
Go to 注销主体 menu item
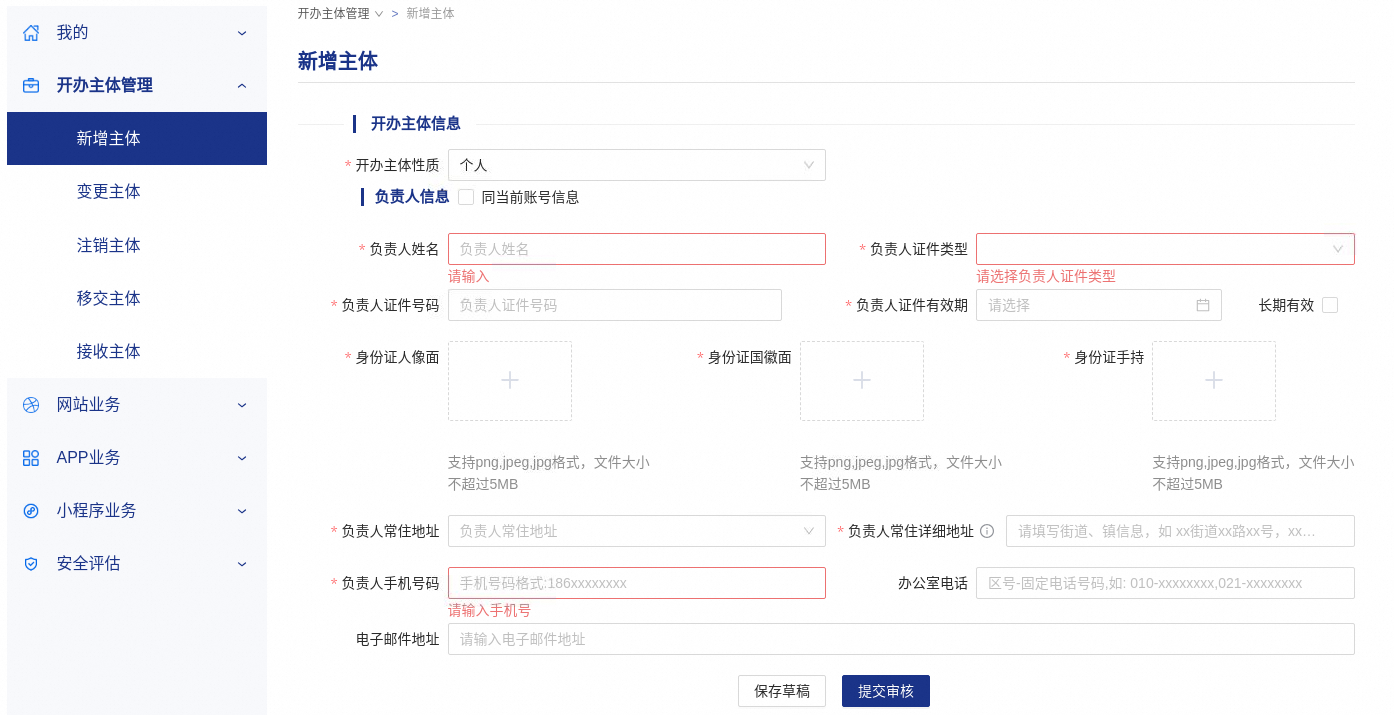pos(109,245)
